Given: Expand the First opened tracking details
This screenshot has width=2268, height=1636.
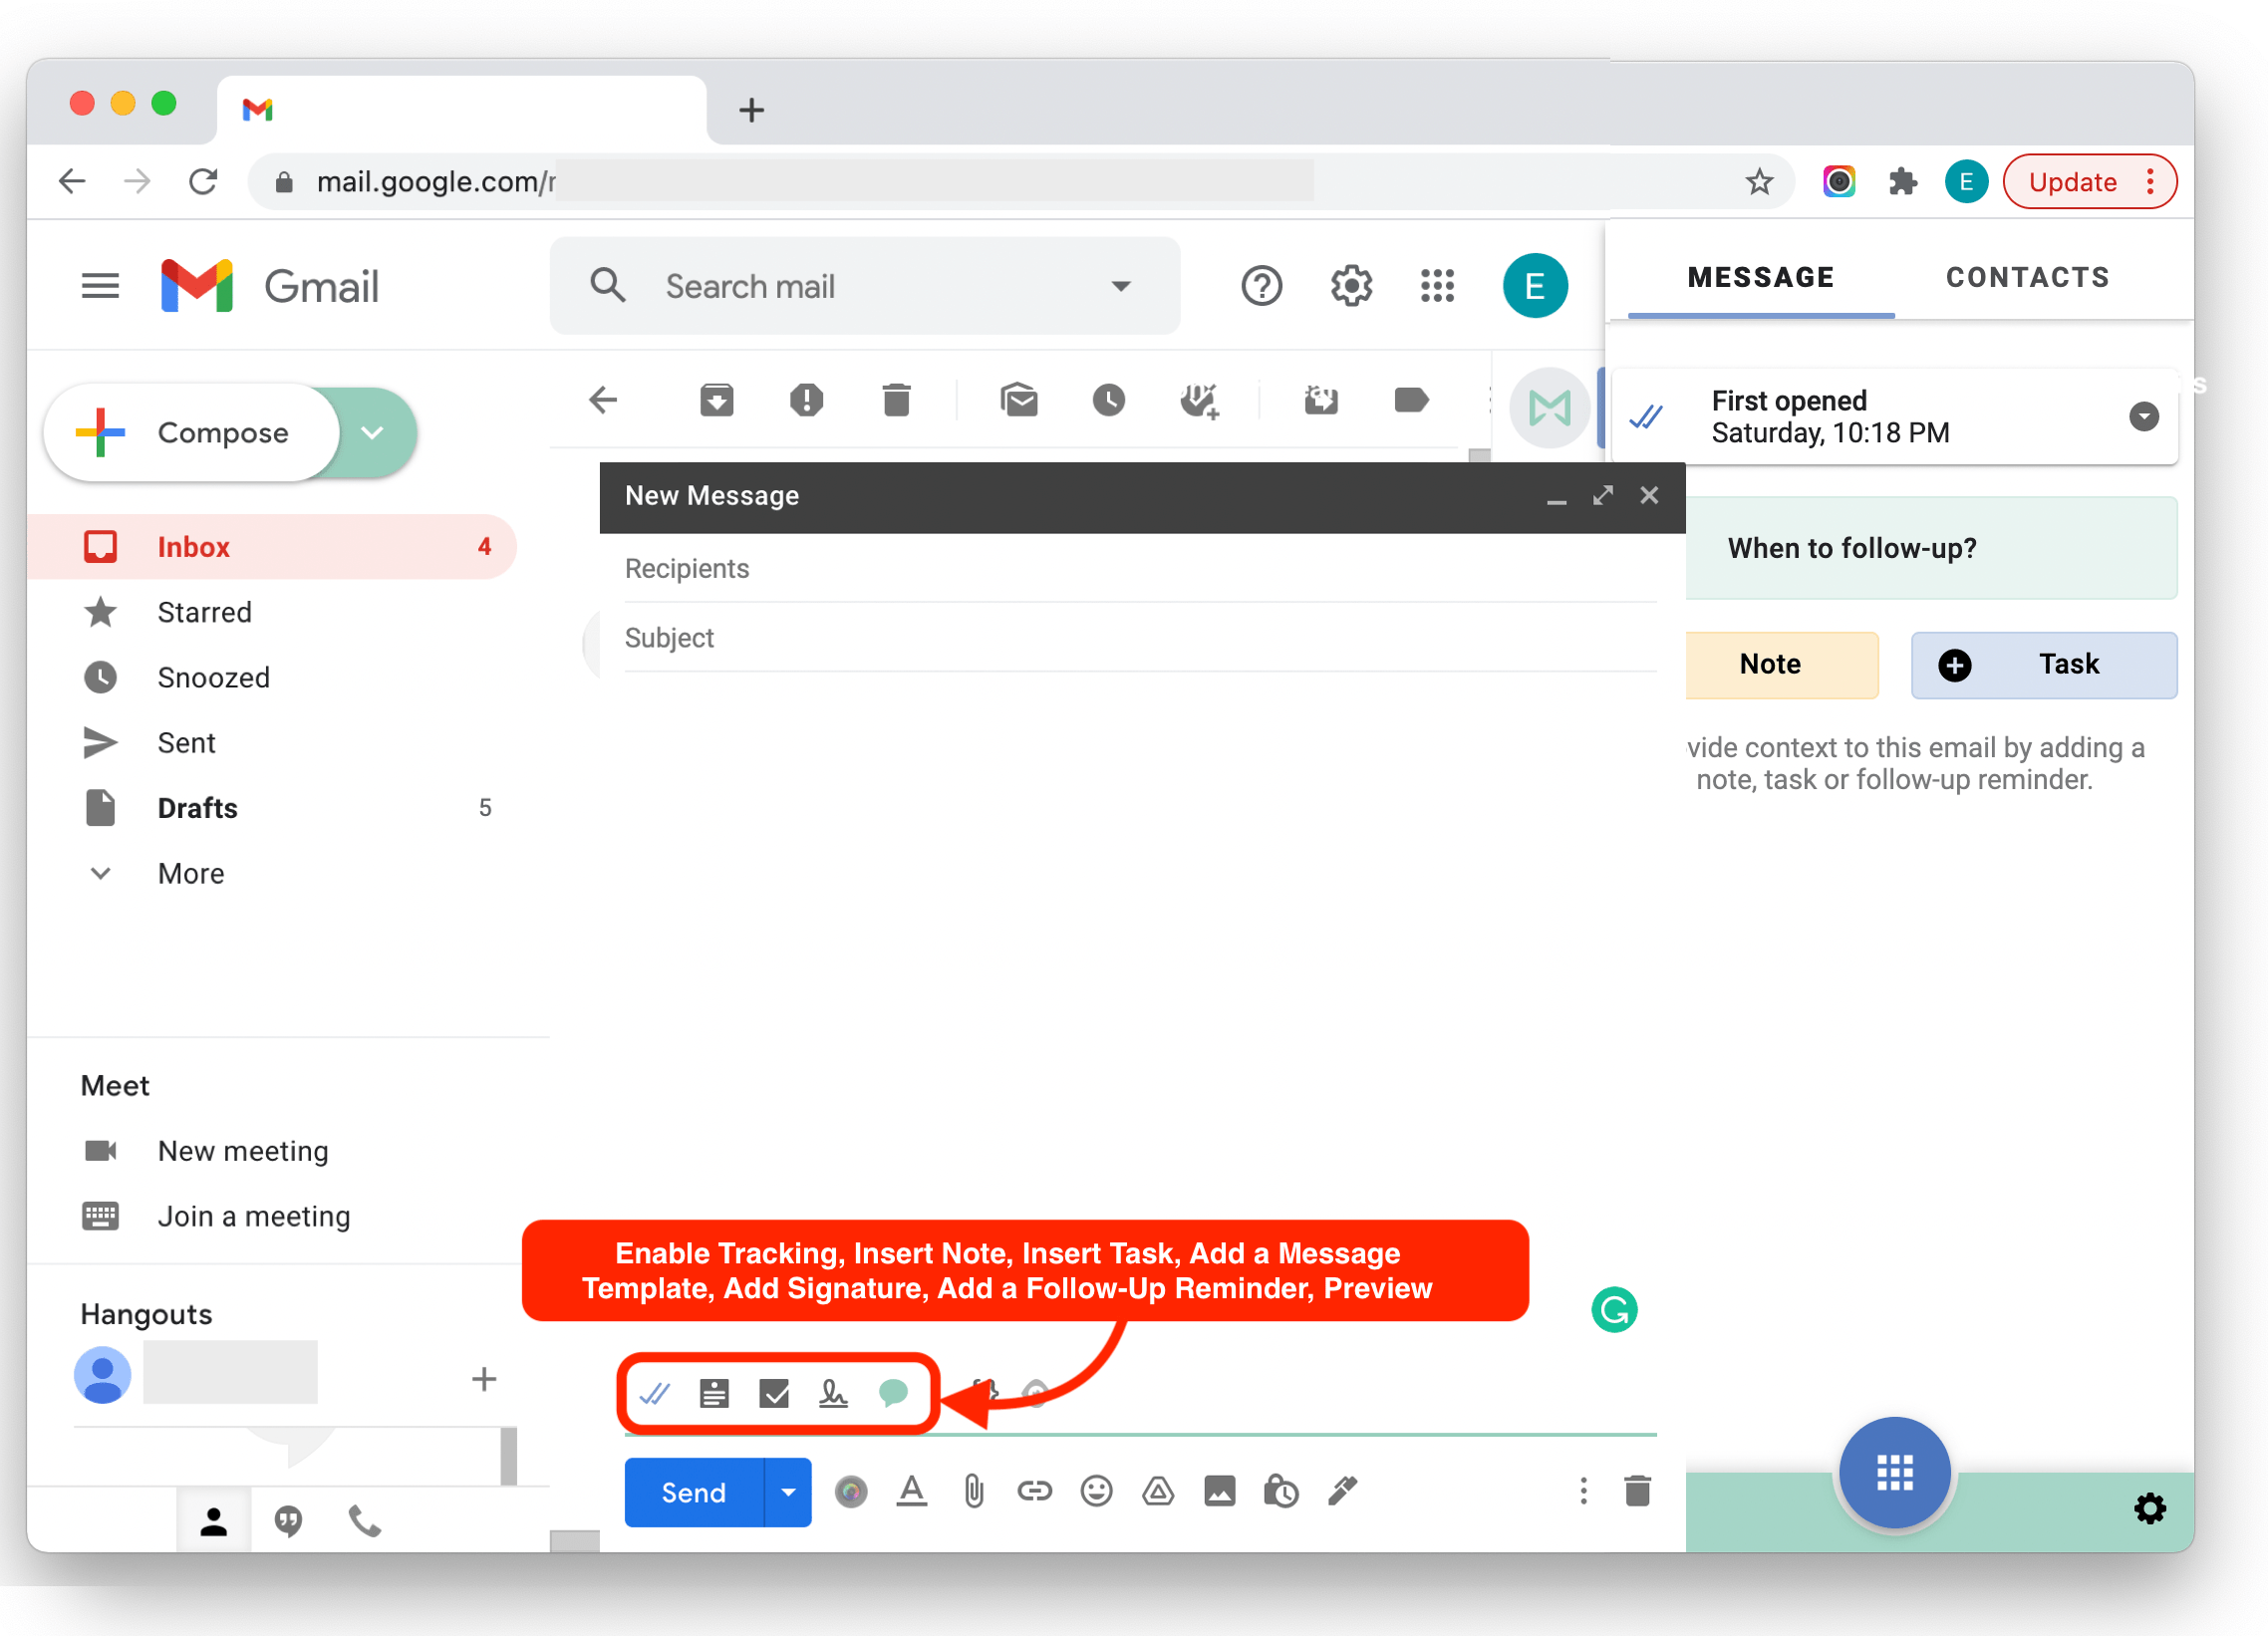Looking at the screenshot, I should click(x=2143, y=417).
